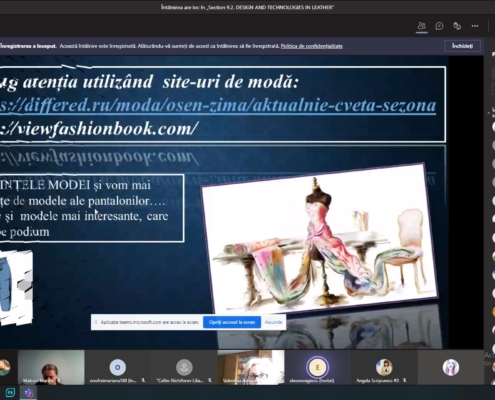Click the viewfashionbook.com address text
Screen dimensions: 495x400
[x=99, y=128]
